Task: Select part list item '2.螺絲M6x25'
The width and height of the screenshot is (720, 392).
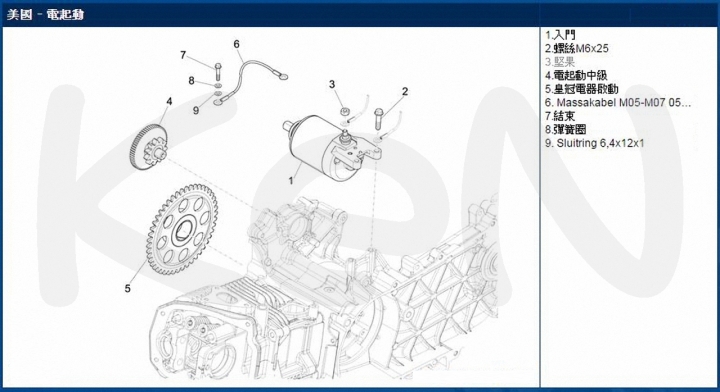Action: [577, 49]
